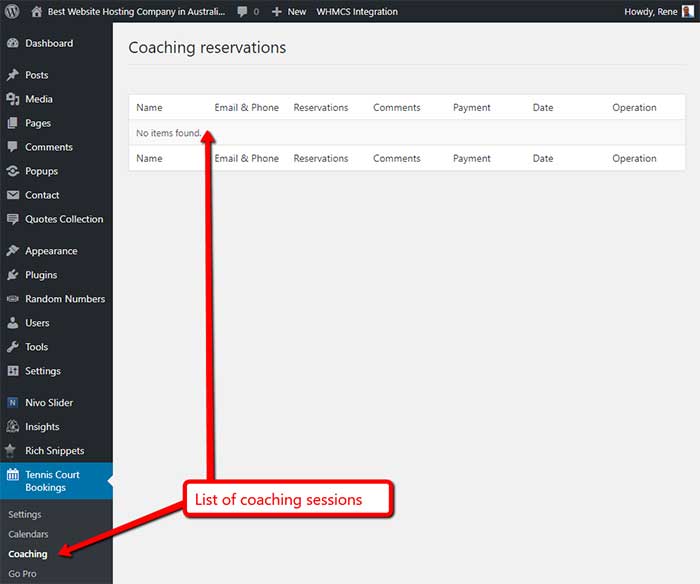Click the bottom Comments column footer
Viewport: 700px width, 584px height.
[x=396, y=159]
